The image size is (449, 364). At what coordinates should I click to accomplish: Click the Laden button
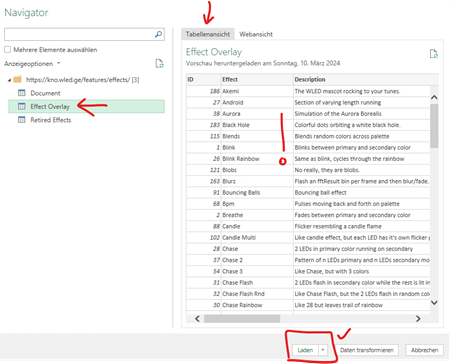(305, 350)
